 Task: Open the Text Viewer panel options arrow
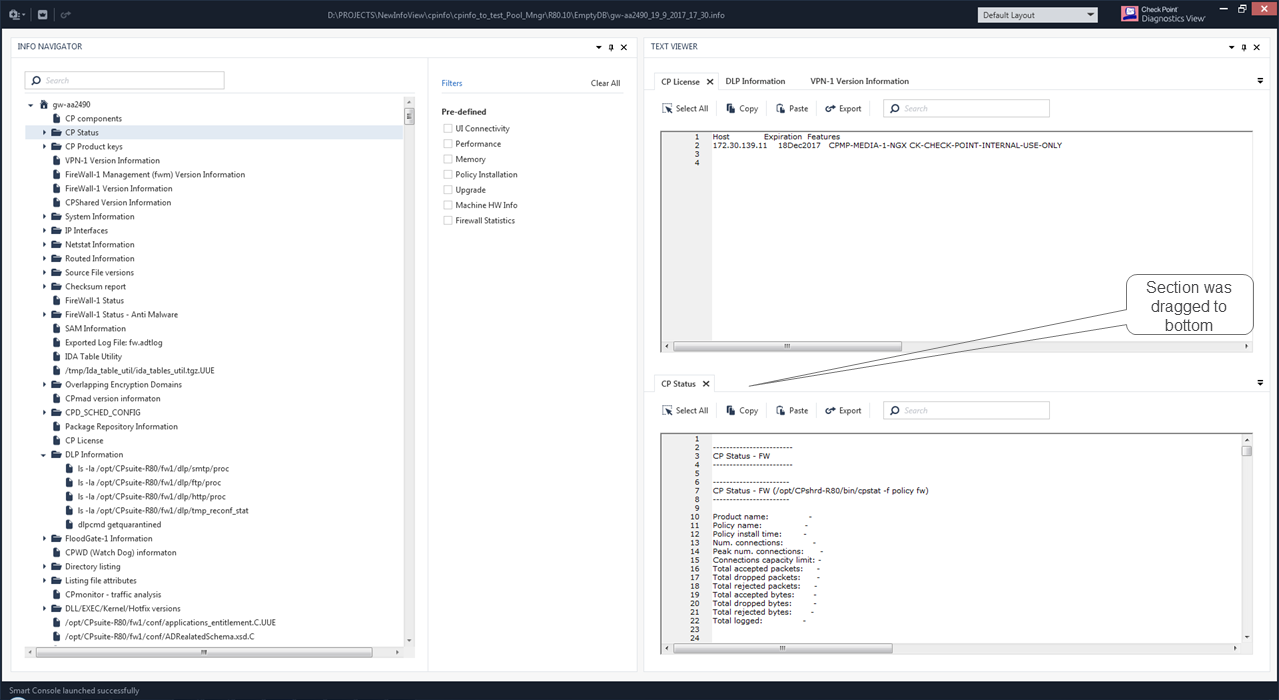pos(1231,47)
